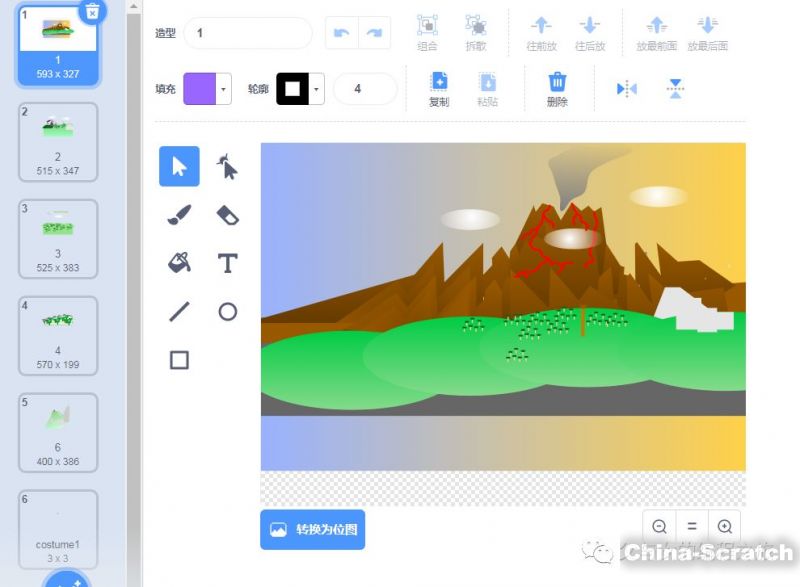This screenshot has height=587, width=800.
Task: Select the Reshape tool
Action: click(x=228, y=167)
